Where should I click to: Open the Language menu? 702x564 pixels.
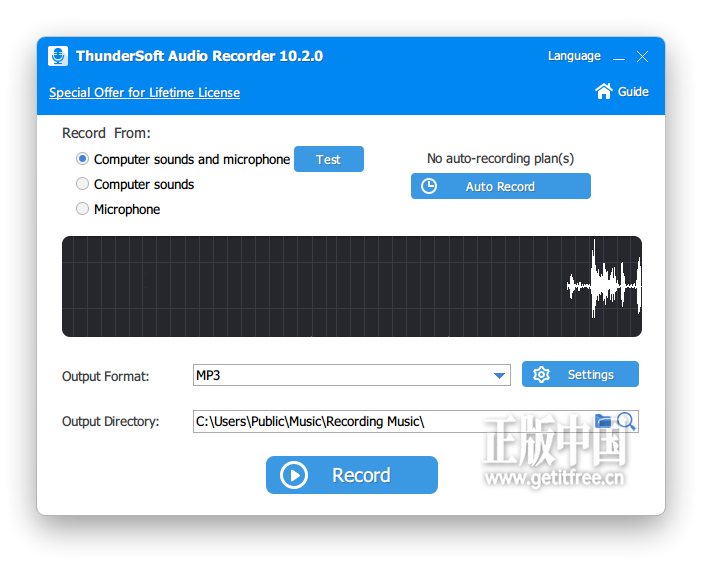tap(574, 56)
